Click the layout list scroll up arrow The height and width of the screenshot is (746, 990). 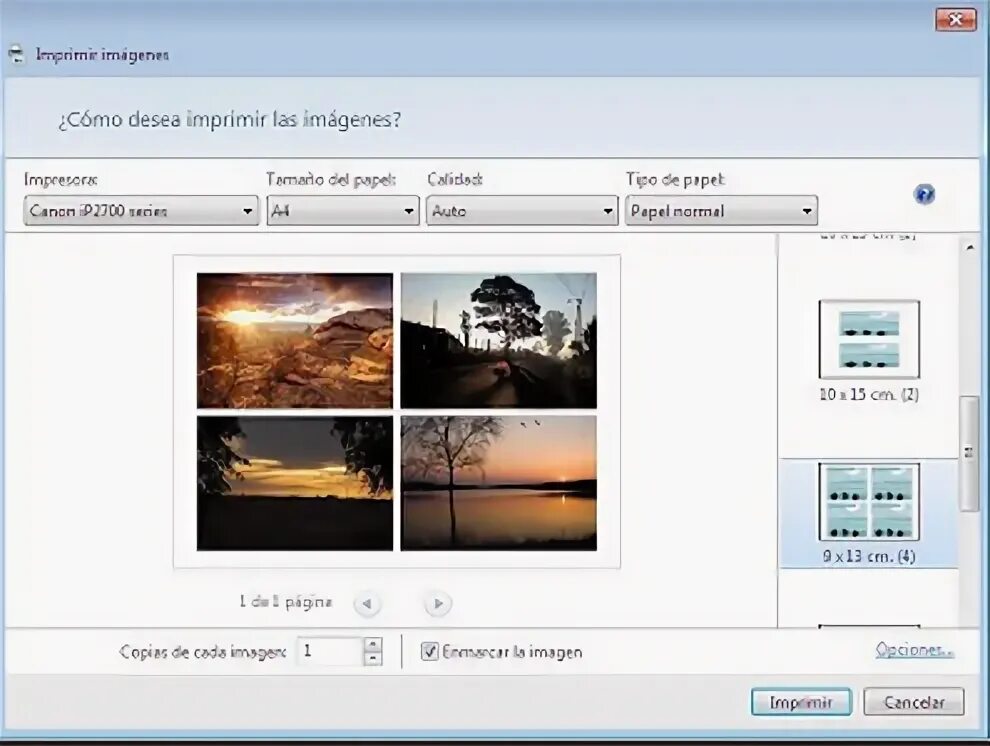pos(969,248)
